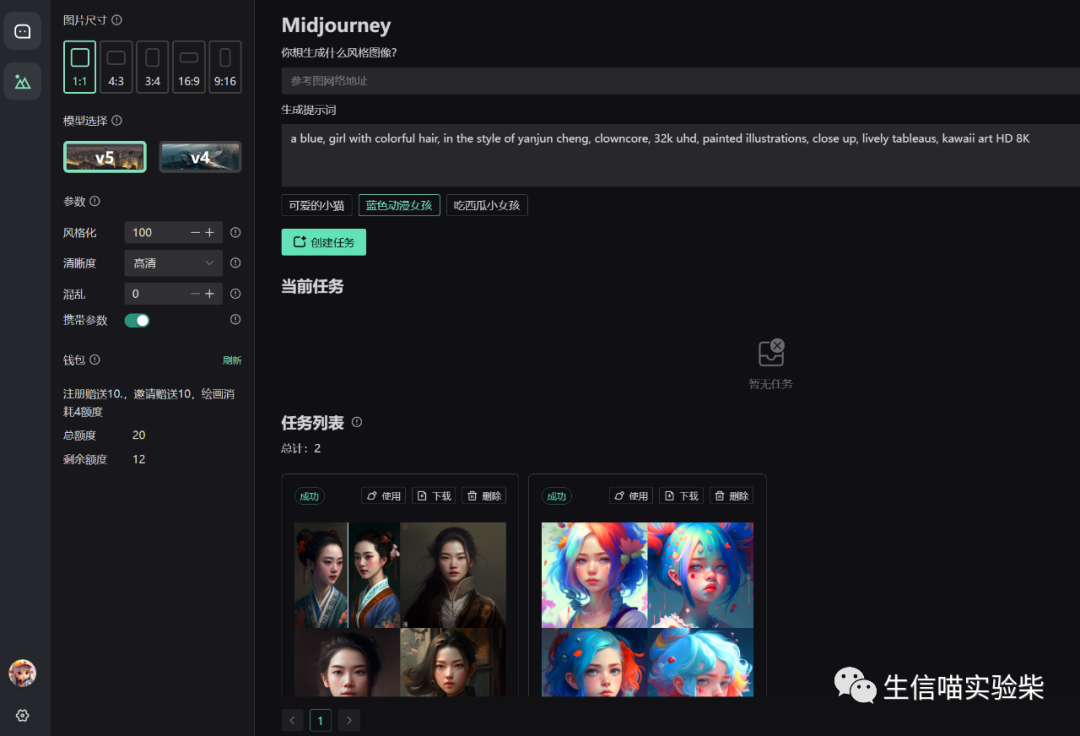Select the 吃西瓜小女孩 preset prompt tag

tap(487, 205)
